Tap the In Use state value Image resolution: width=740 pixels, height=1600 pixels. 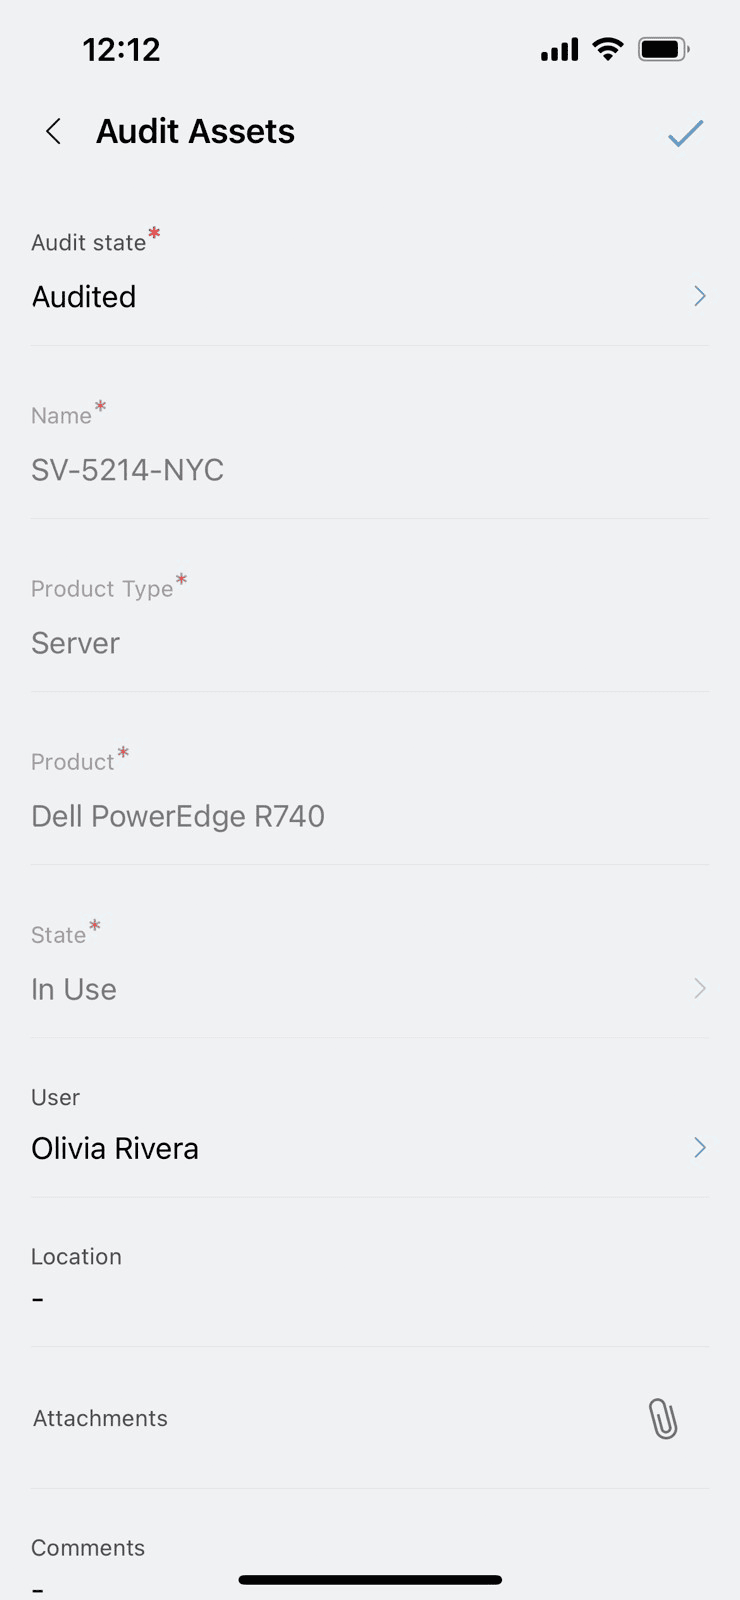(74, 989)
